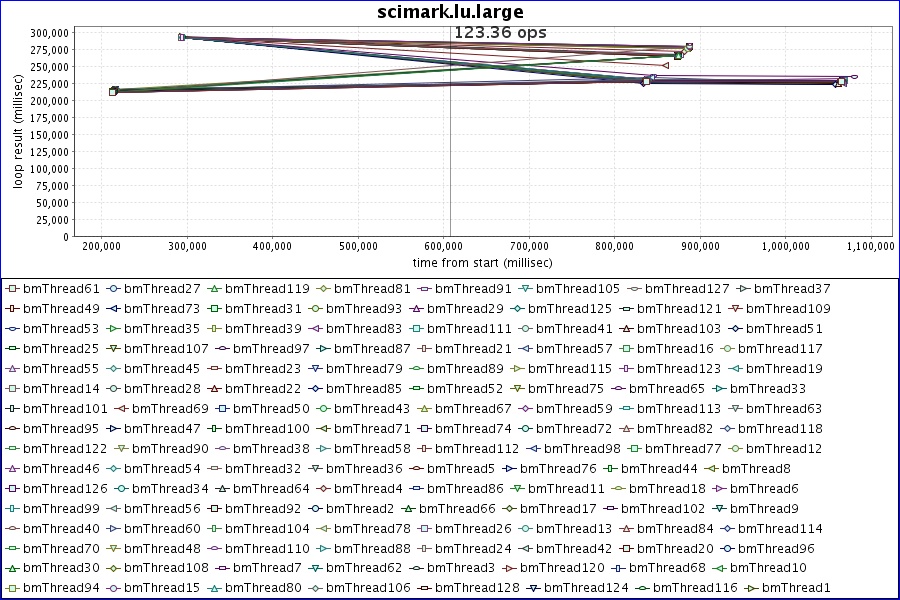Click the bmThread16 legend square marker
Image resolution: width=900 pixels, height=600 pixels.
coord(626,348)
